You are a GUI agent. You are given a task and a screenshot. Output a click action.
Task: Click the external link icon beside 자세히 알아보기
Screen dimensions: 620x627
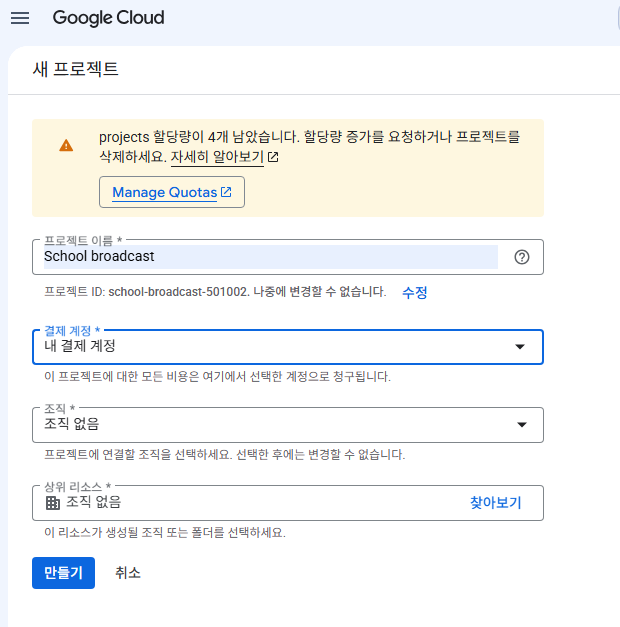click(273, 157)
